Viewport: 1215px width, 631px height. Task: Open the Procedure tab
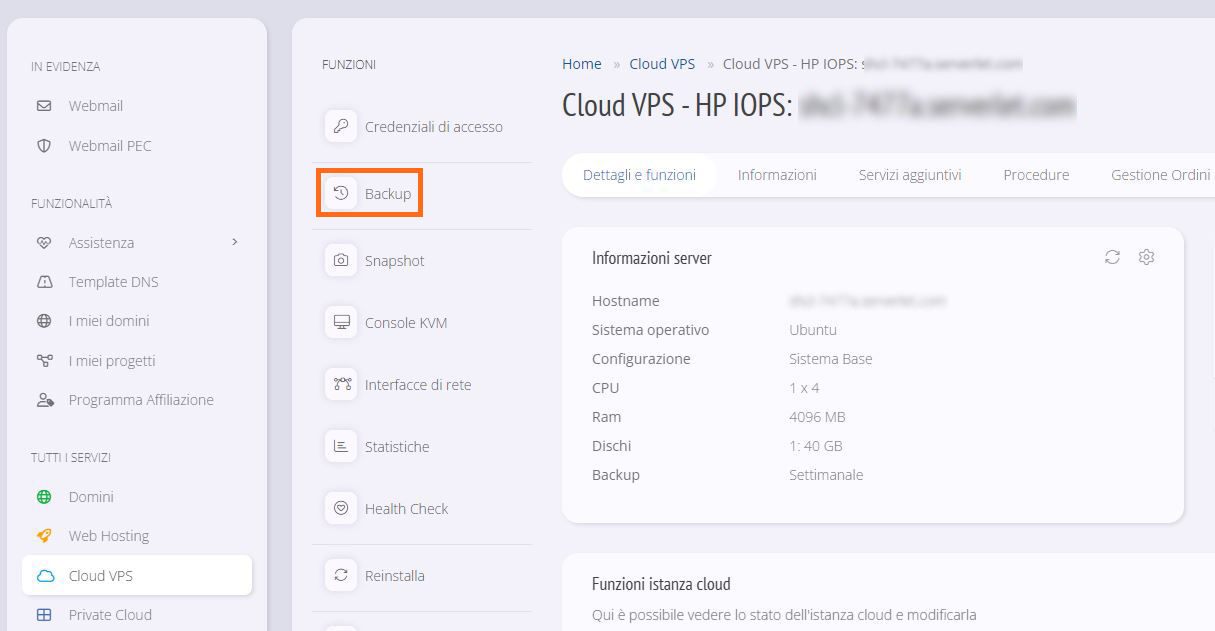click(x=1036, y=175)
